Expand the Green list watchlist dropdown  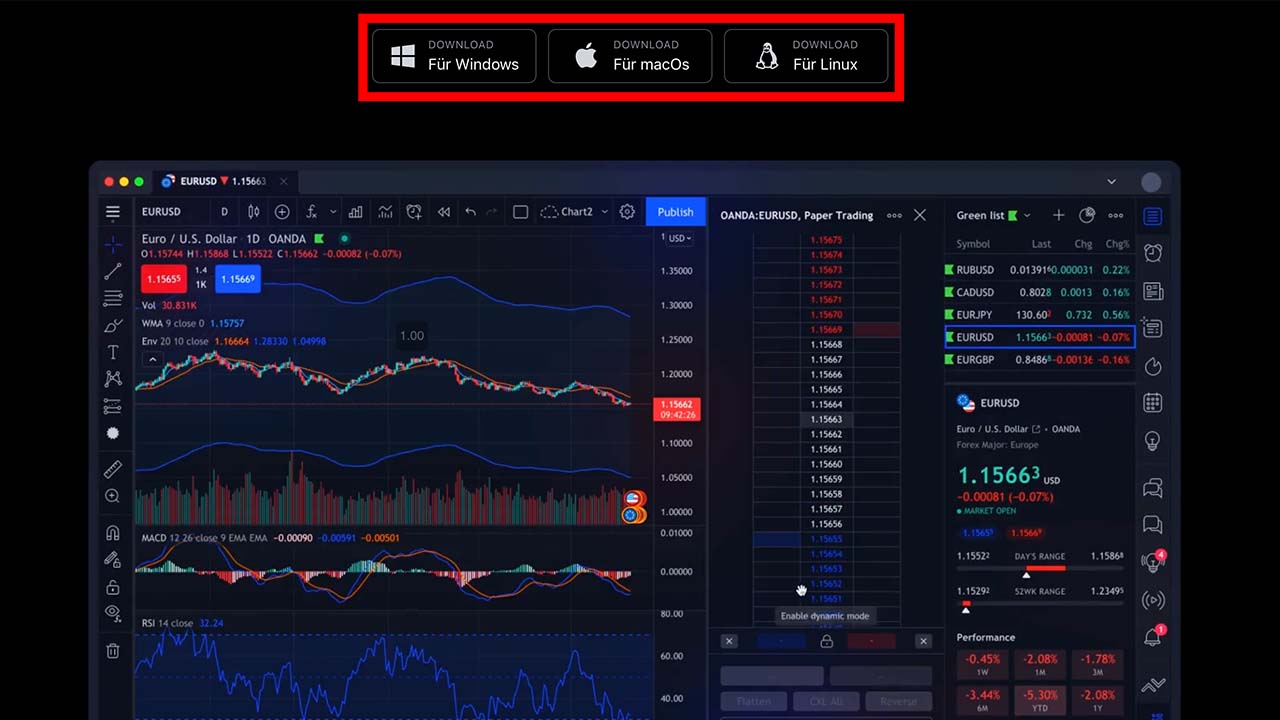(1025, 215)
